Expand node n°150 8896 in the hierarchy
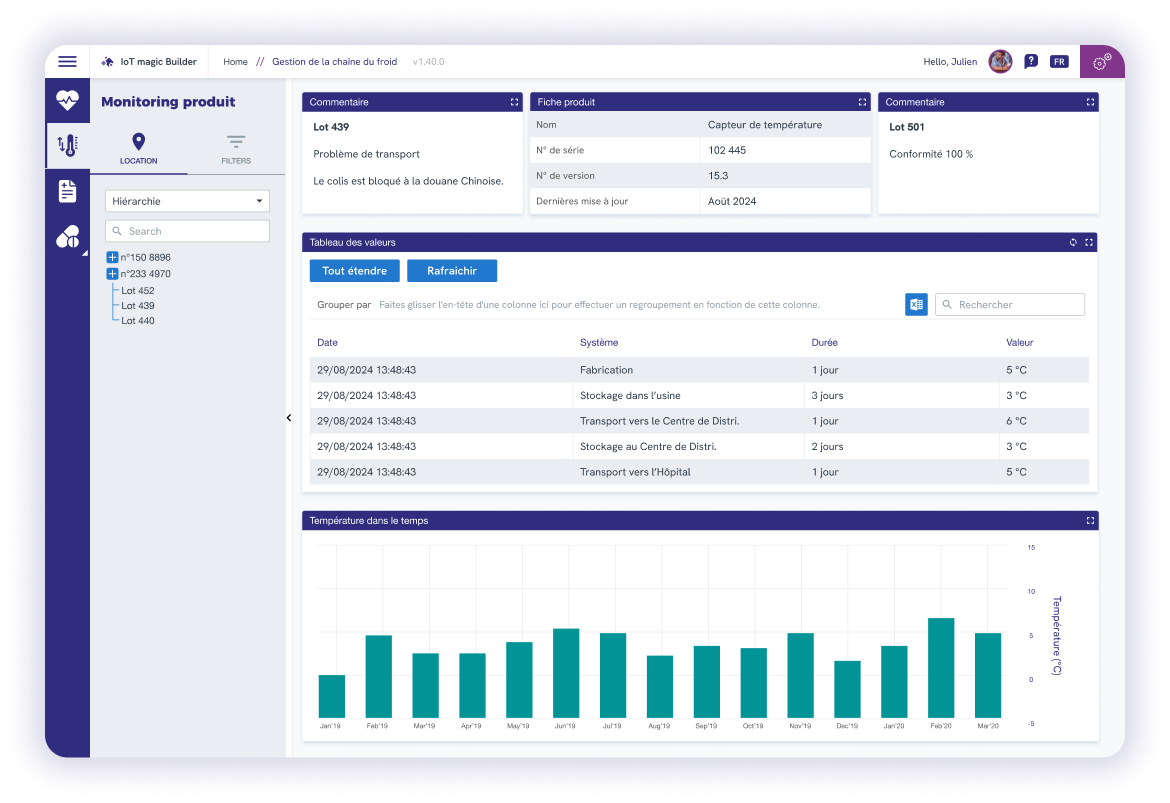 point(111,257)
